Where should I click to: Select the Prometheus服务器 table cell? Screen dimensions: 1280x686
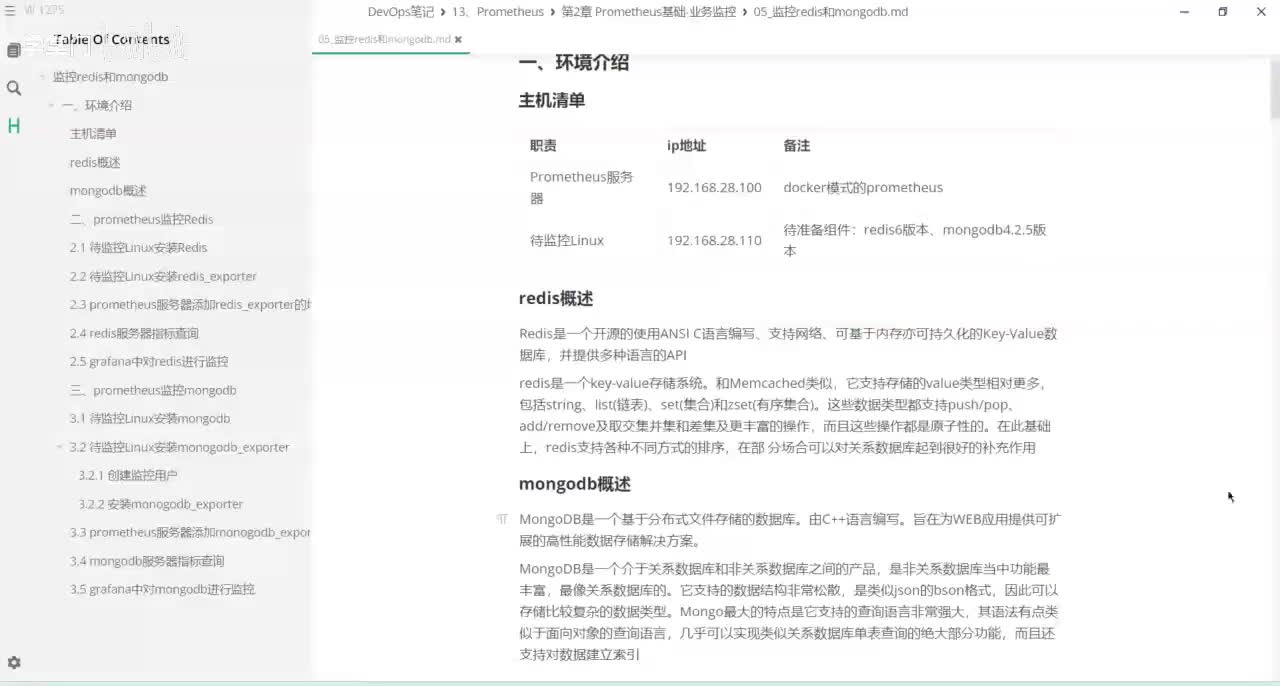click(x=582, y=188)
